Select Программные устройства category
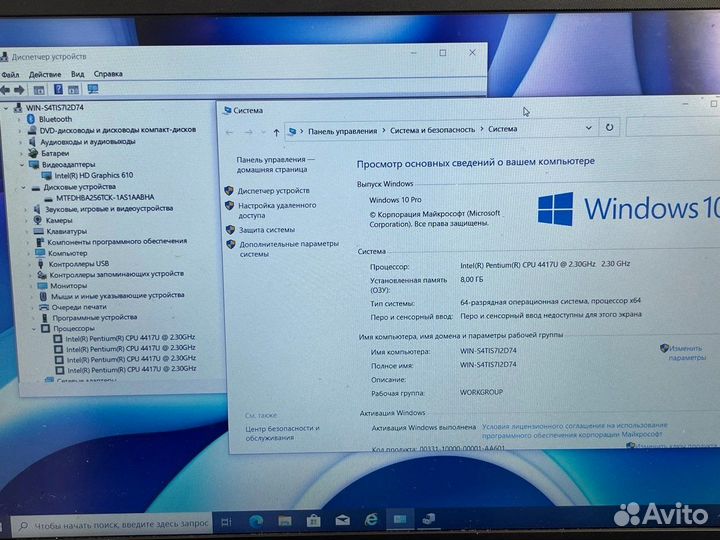 coord(95,317)
